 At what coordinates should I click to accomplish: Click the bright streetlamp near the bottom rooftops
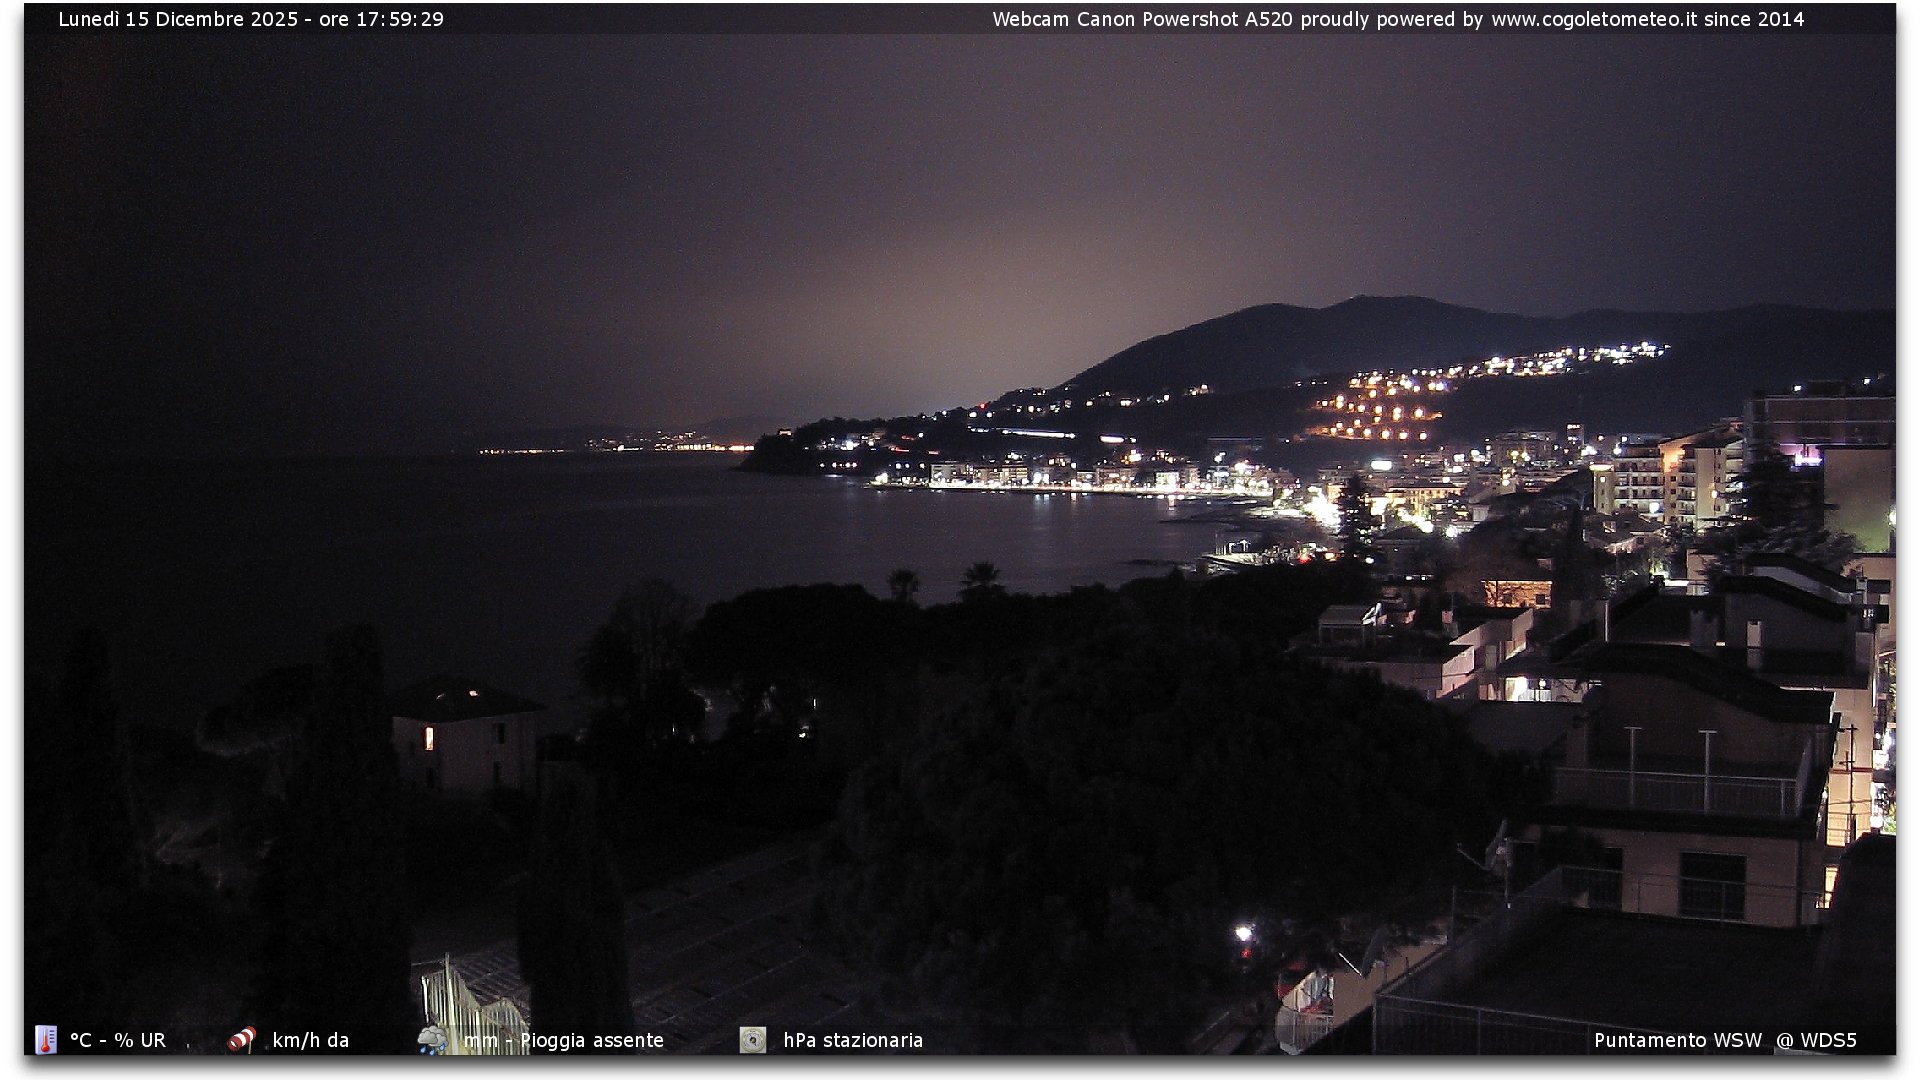click(x=1243, y=933)
